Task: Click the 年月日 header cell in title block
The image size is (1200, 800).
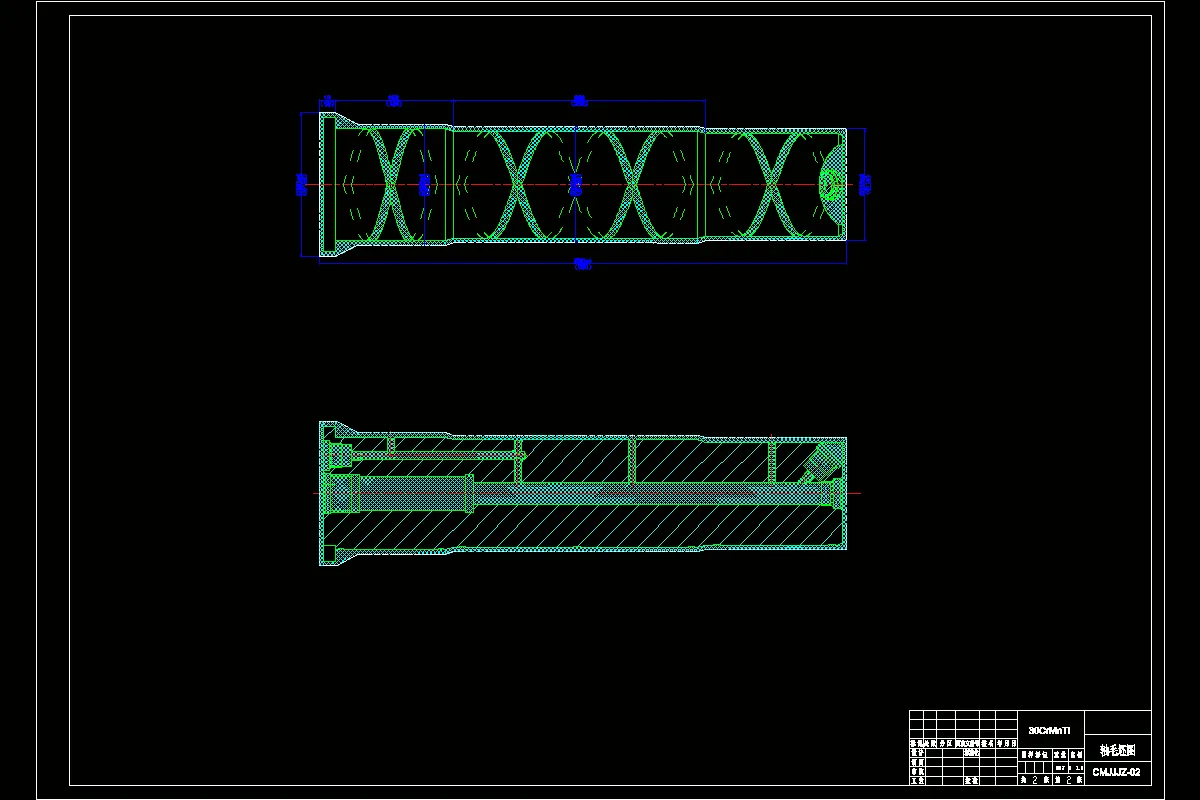Action: (x=1006, y=744)
